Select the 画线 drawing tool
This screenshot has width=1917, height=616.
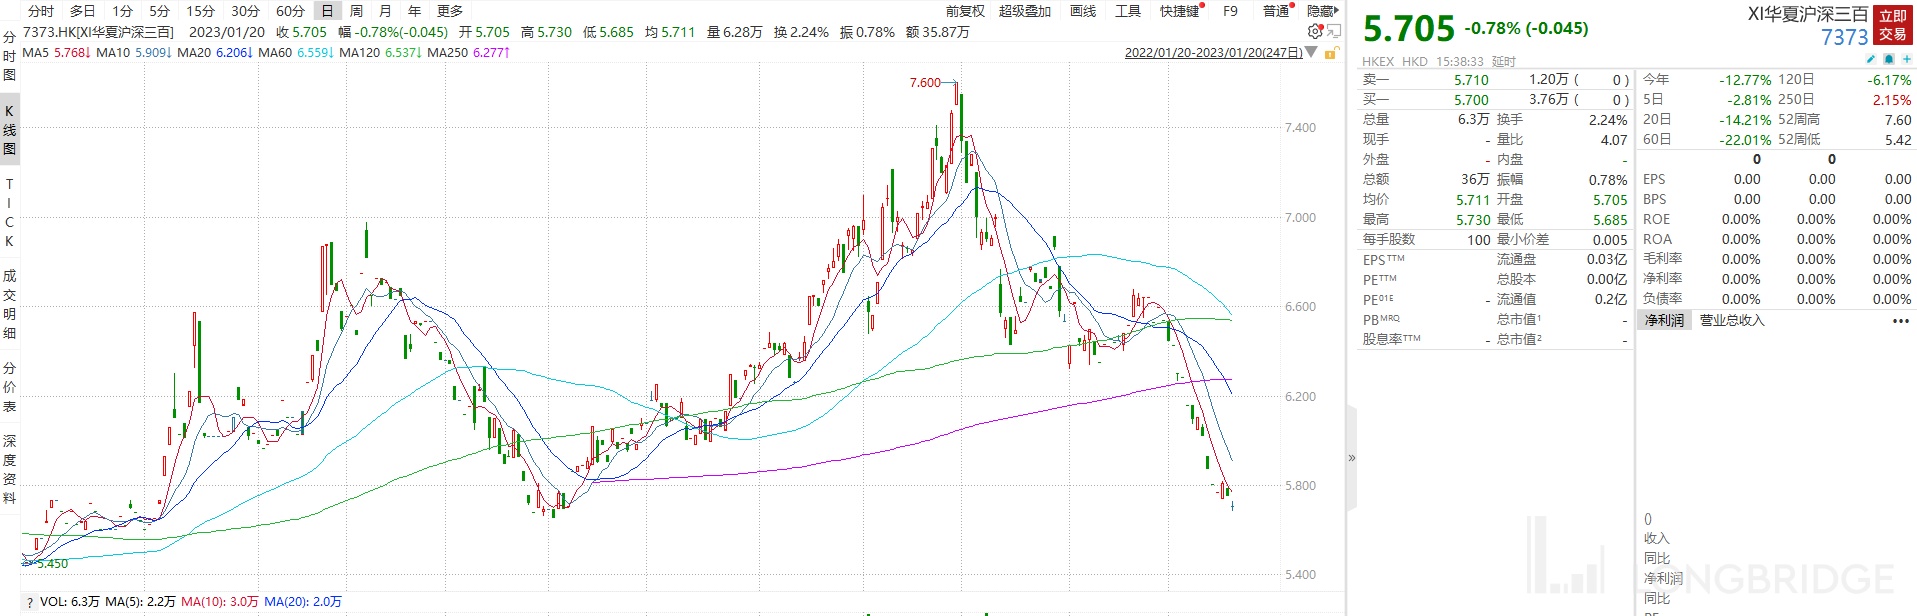[x=1083, y=11]
